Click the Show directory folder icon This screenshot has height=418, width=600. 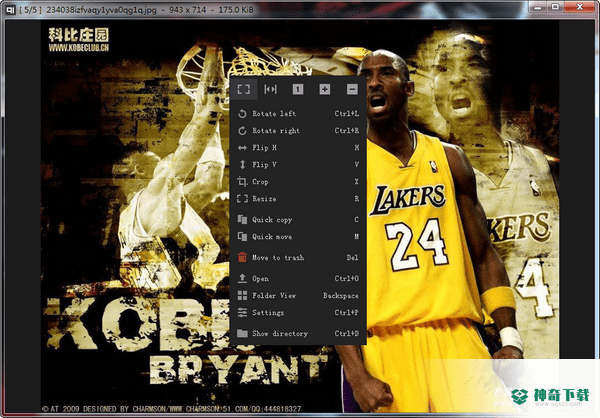coord(242,333)
